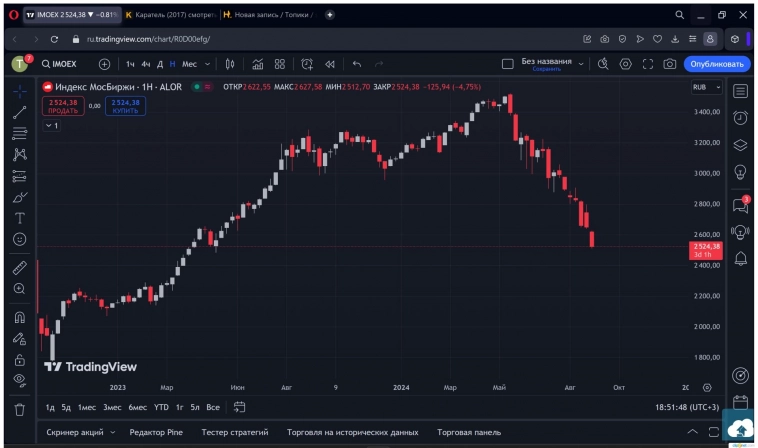Open the alerts clock panel in right sidebar
This screenshot has width=758, height=448.
tap(740, 117)
